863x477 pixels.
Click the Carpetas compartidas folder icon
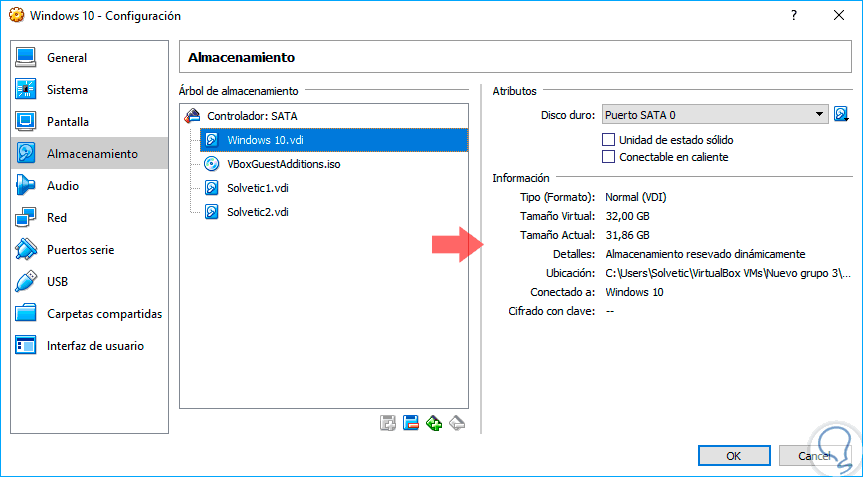25,313
